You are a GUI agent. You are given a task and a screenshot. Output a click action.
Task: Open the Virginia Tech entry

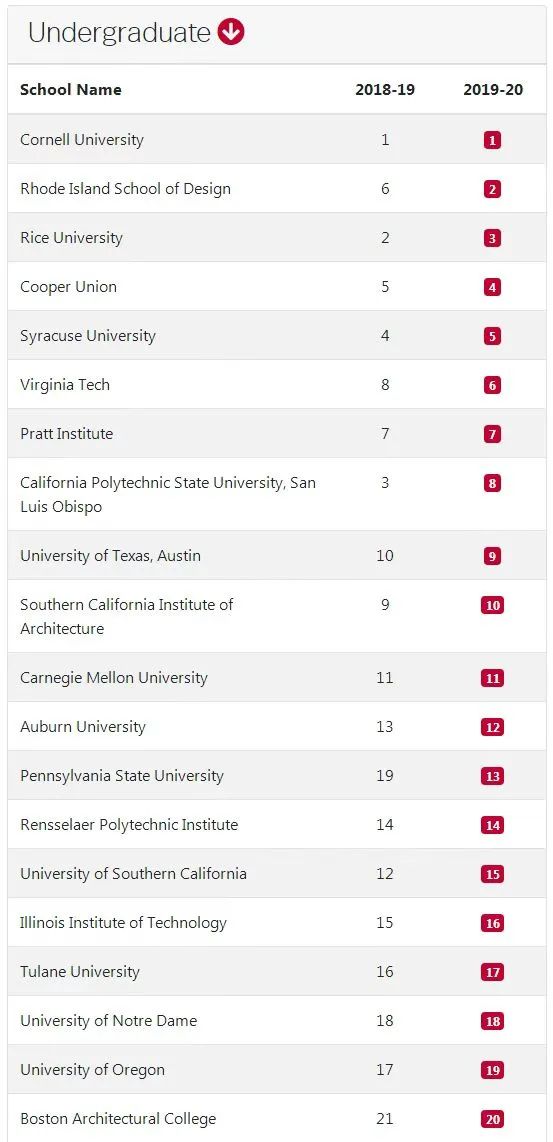tap(65, 385)
